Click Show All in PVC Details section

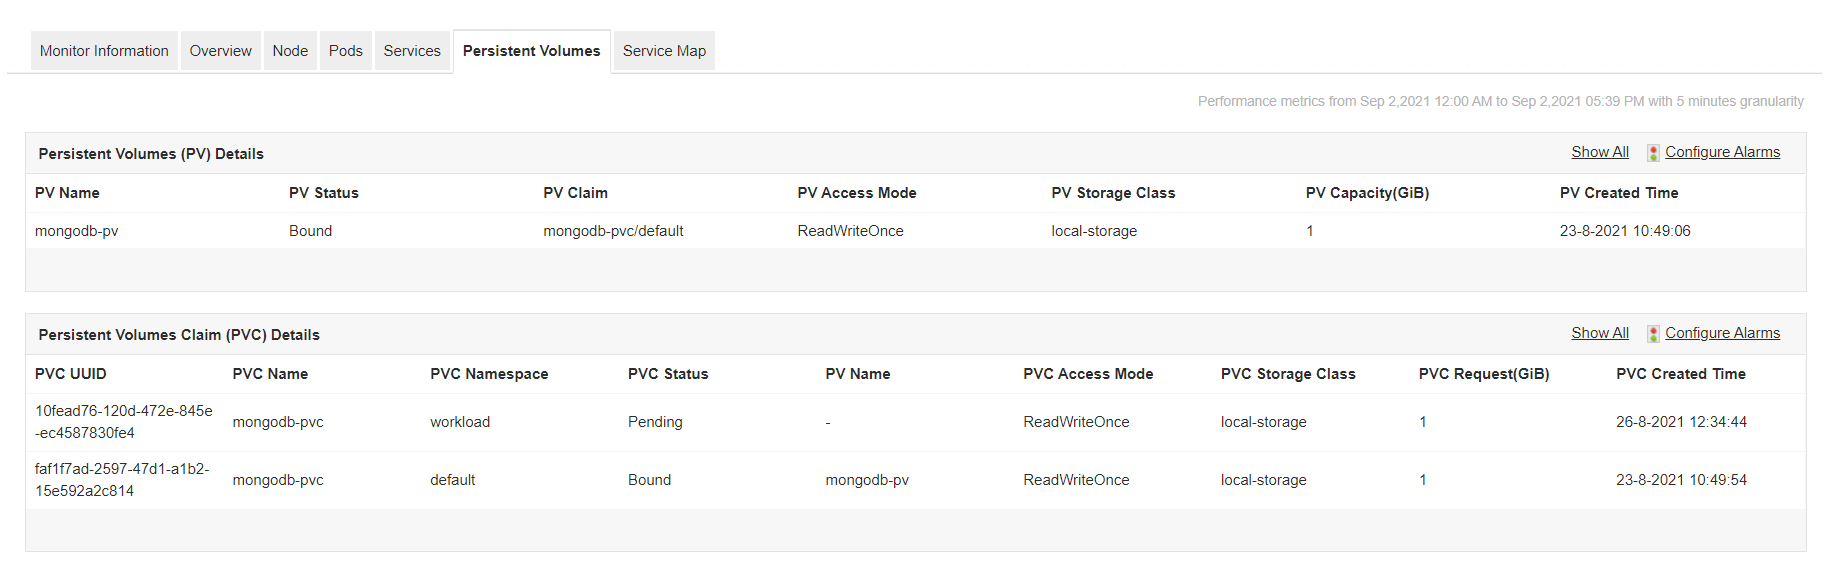tap(1599, 333)
